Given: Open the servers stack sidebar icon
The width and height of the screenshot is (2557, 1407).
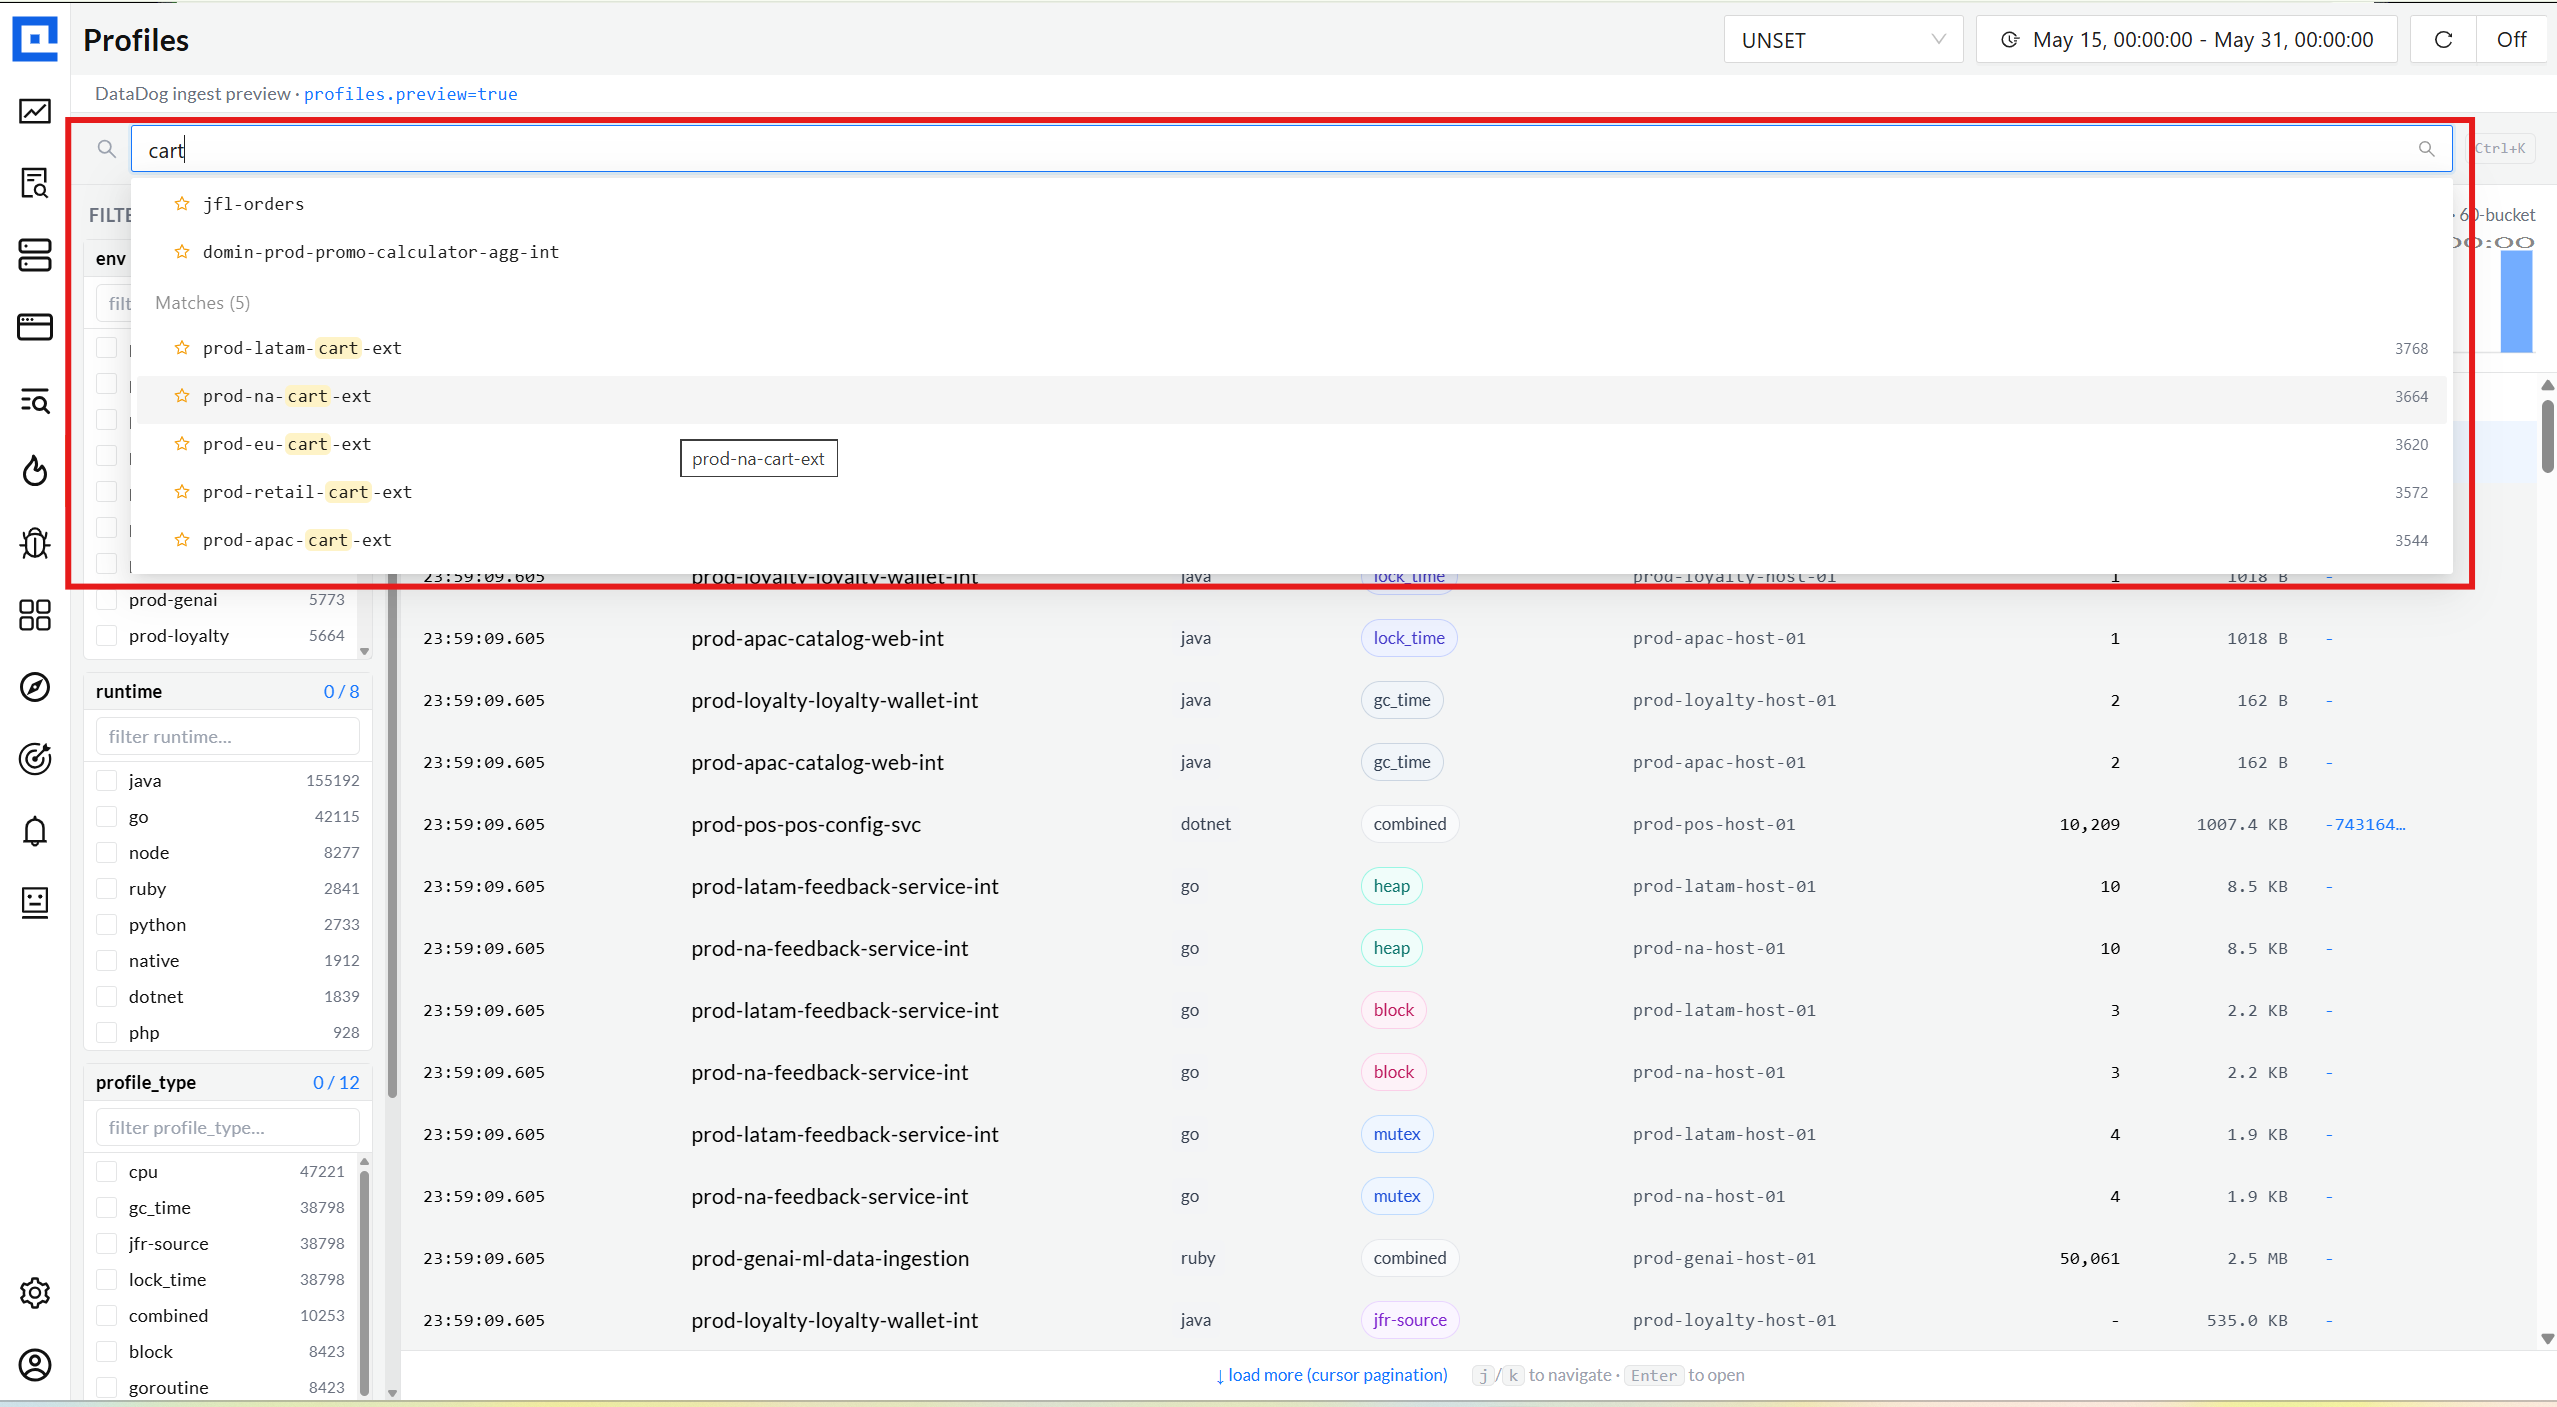Looking at the screenshot, I should (x=35, y=255).
